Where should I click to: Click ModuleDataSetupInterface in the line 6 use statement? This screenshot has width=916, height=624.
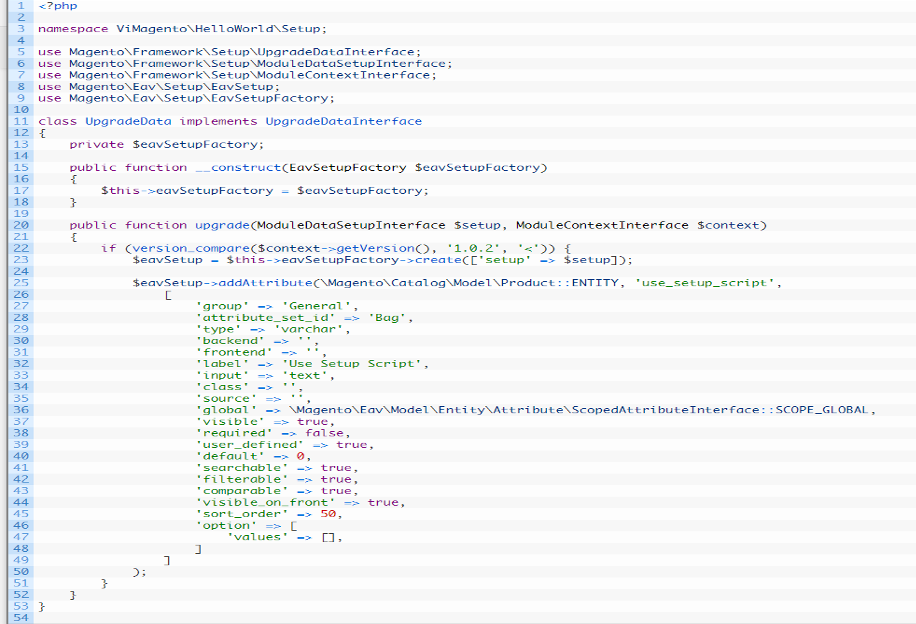[352, 64]
